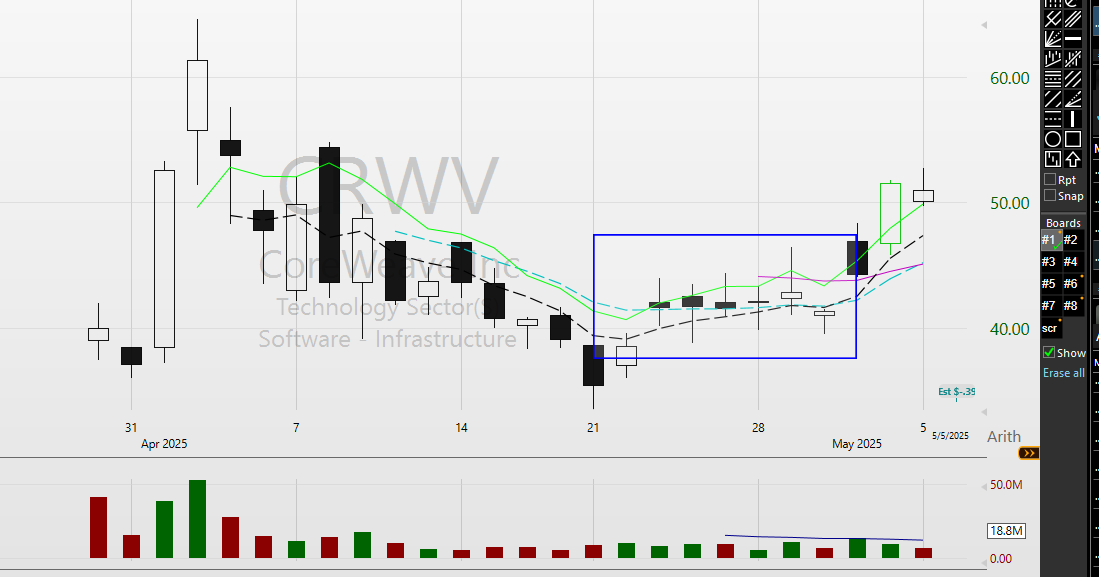The width and height of the screenshot is (1099, 577).
Task: Select the three parallel diagonal lines tool
Action: [1073, 19]
